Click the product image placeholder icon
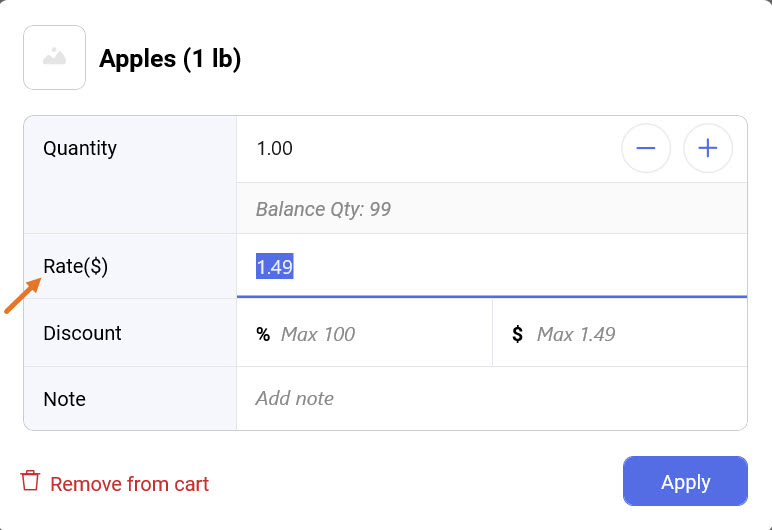This screenshot has height=530, width=772. [x=55, y=58]
